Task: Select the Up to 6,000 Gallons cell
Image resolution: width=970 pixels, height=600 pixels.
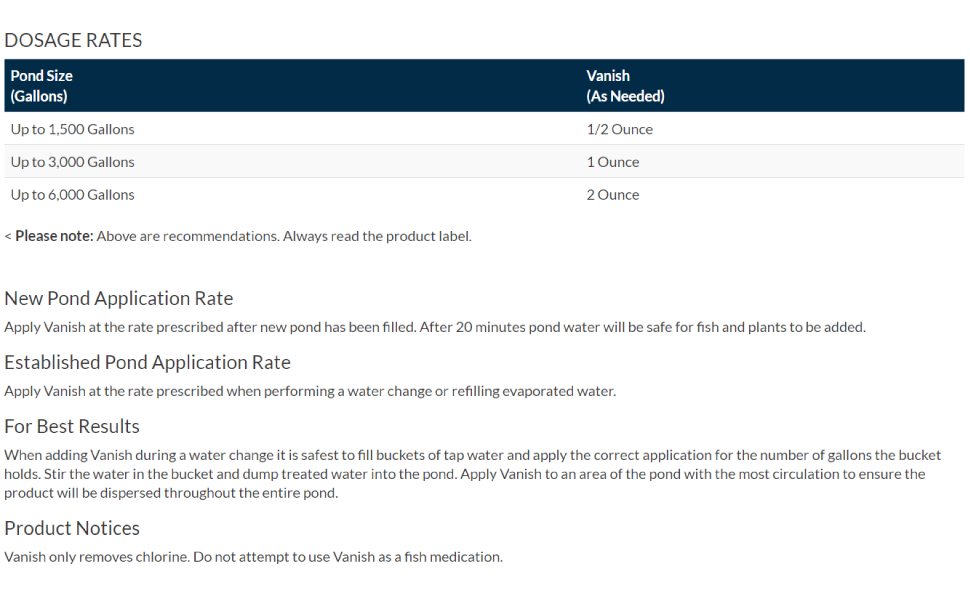Action: pos(72,195)
